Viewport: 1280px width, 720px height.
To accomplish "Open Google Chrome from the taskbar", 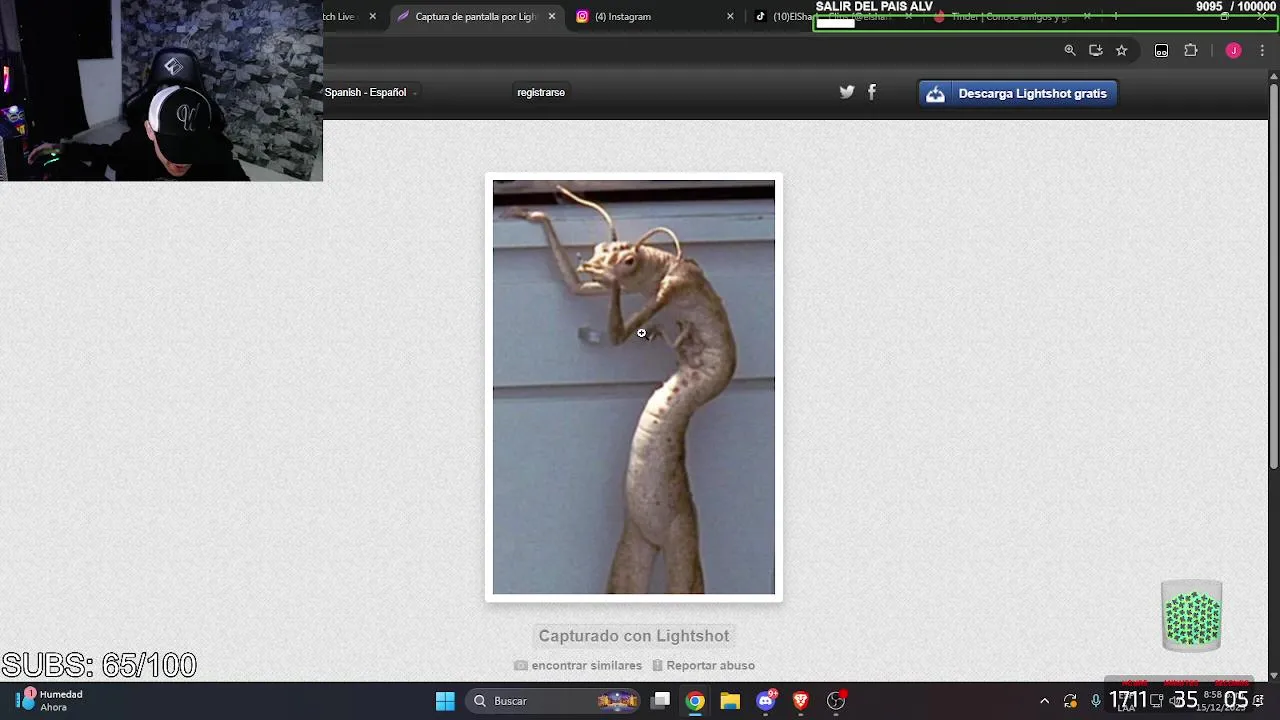I will [695, 701].
